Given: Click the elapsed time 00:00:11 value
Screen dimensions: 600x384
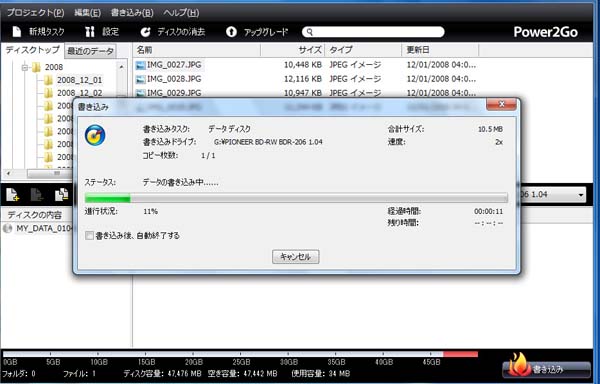Looking at the screenshot, I should [489, 211].
